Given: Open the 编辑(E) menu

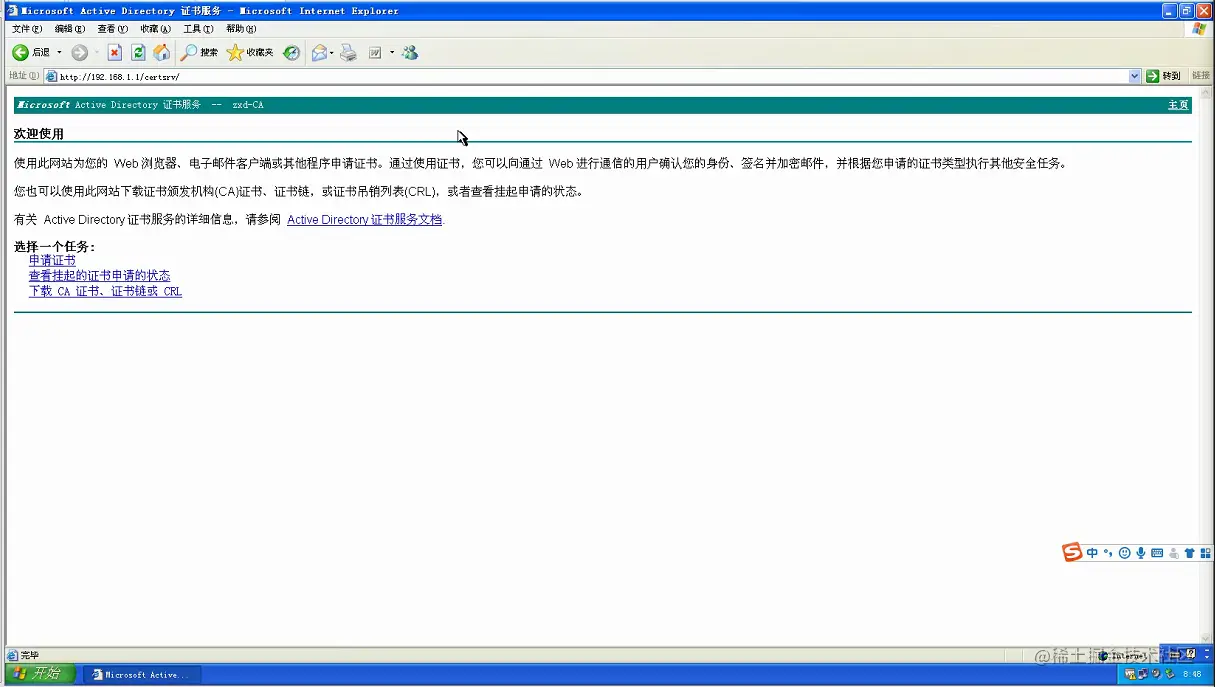Looking at the screenshot, I should [70, 29].
